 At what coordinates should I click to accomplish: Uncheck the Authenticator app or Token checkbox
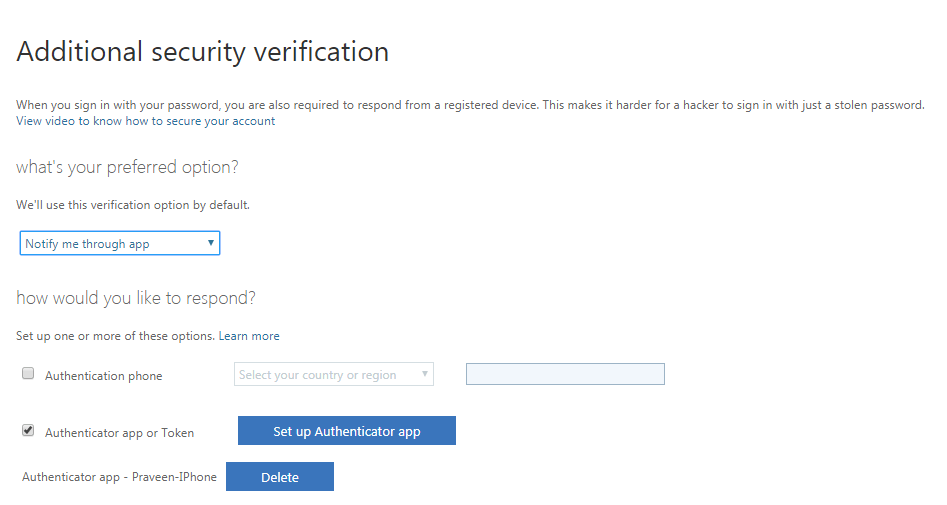[x=28, y=431]
